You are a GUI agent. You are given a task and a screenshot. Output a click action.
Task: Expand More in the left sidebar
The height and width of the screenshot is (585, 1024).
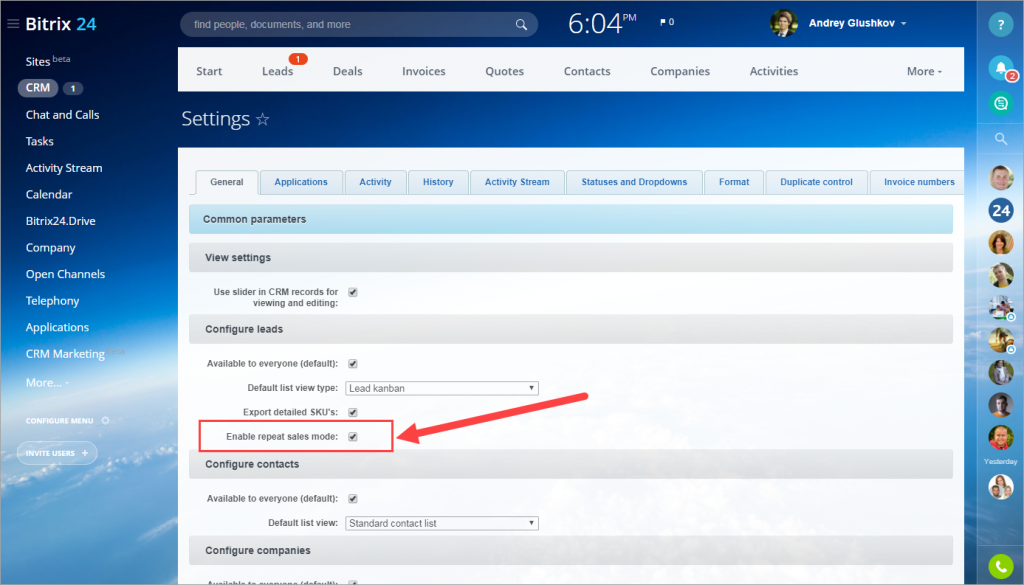(x=47, y=383)
